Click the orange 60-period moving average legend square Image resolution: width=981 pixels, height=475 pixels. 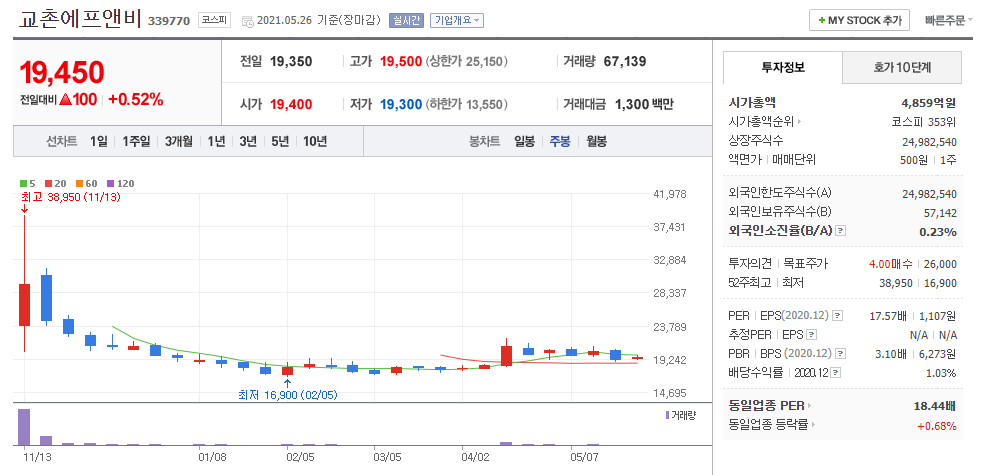(x=79, y=183)
